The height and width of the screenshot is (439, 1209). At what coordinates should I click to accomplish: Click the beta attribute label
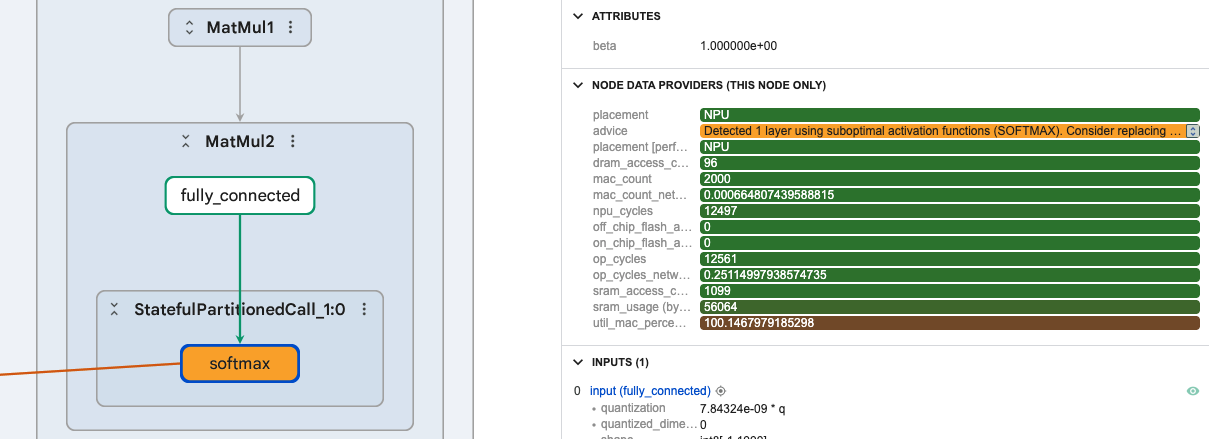[605, 46]
